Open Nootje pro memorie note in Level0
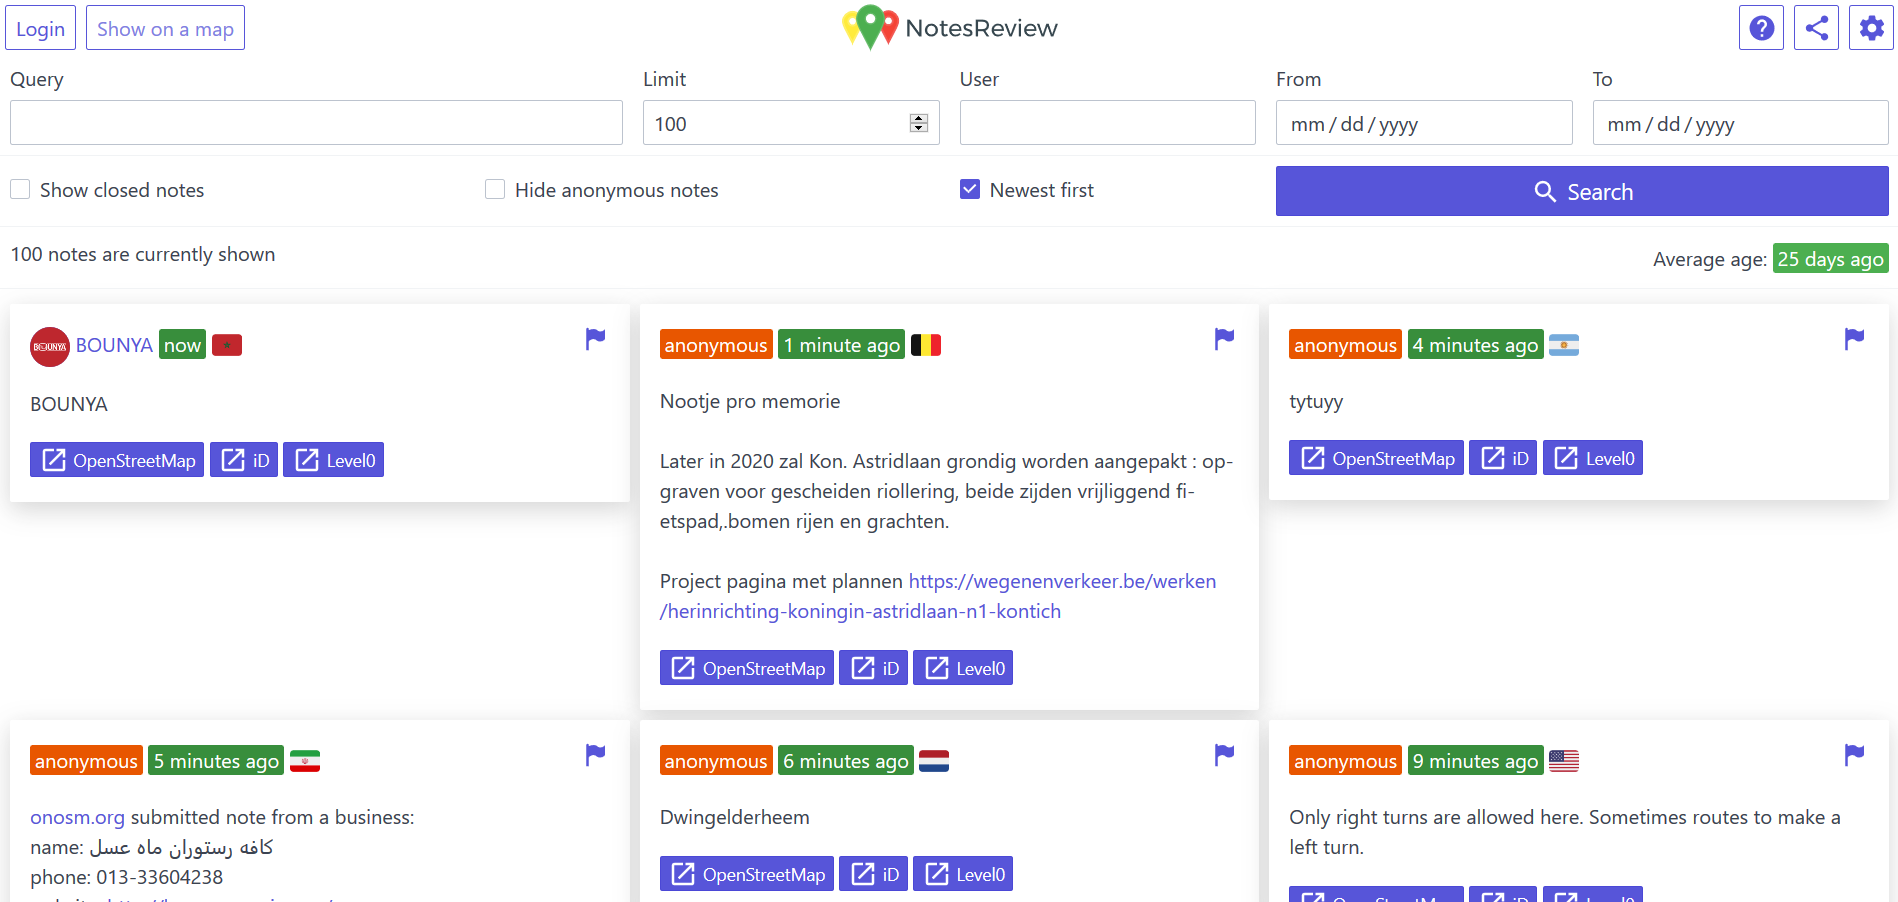 963,668
